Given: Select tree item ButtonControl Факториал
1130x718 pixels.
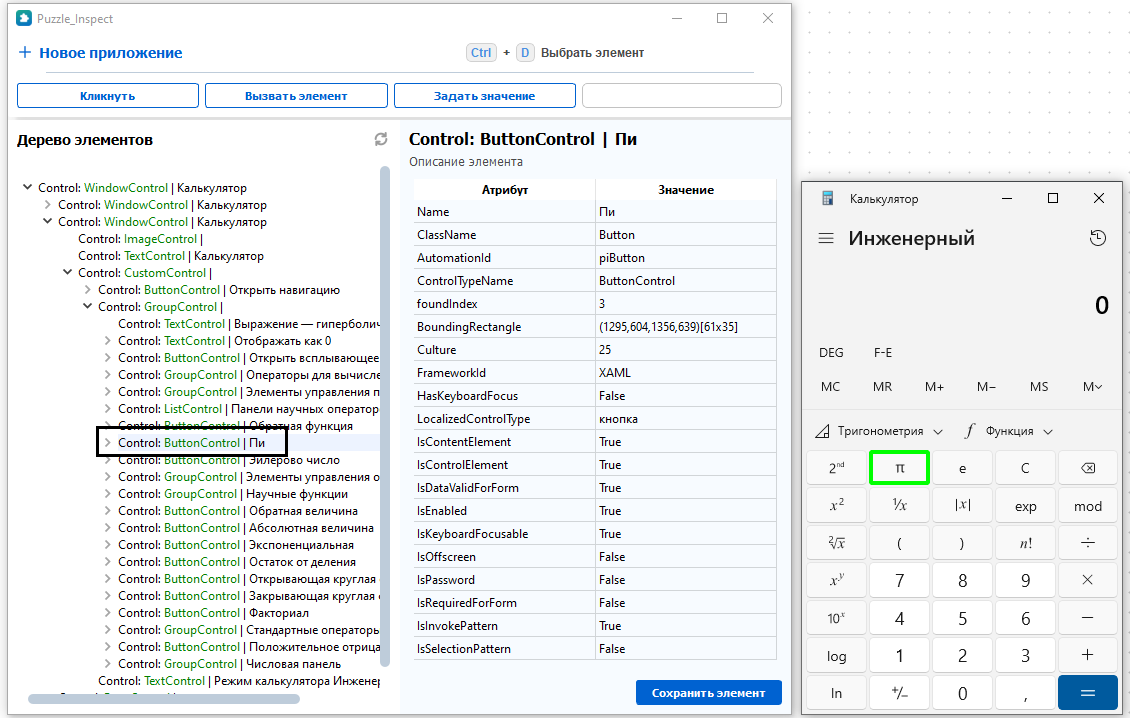Looking at the screenshot, I should (x=213, y=613).
